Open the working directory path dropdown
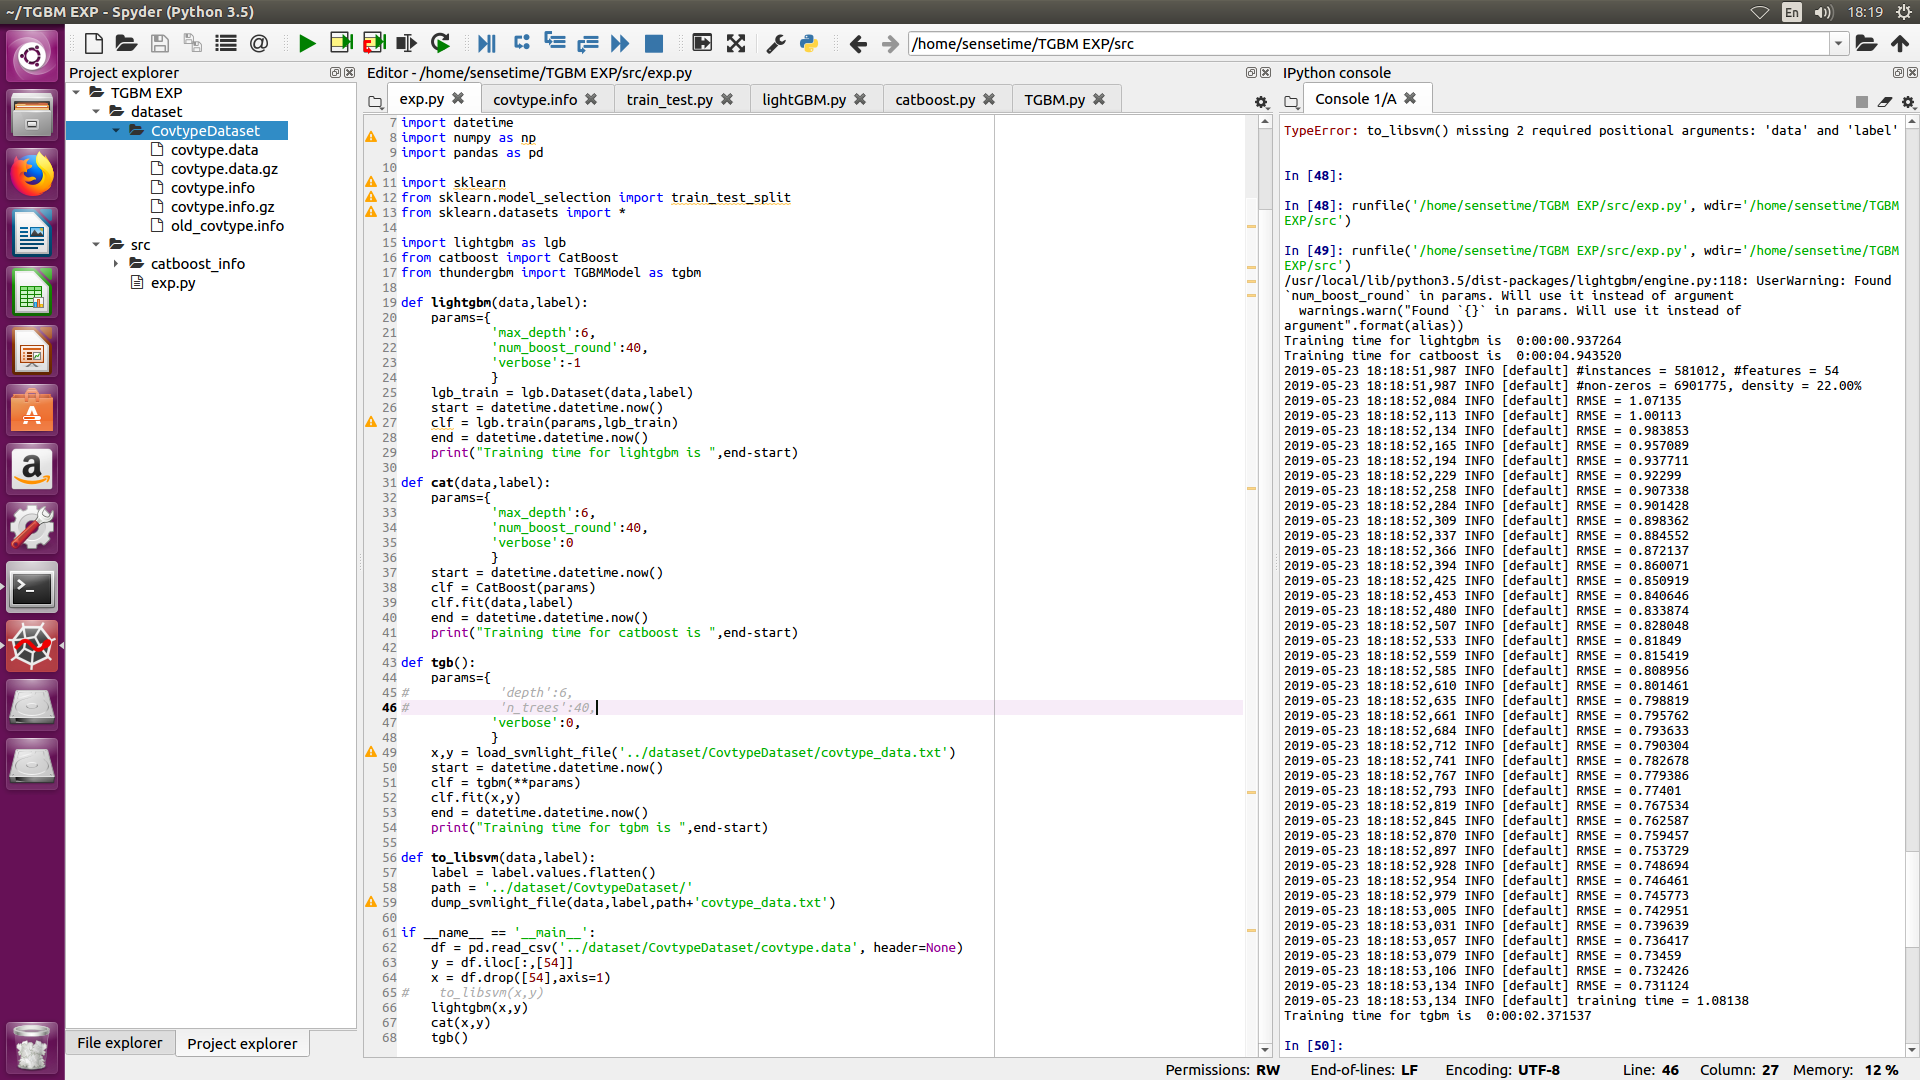Screen dimensions: 1920x1080 click(x=1838, y=43)
